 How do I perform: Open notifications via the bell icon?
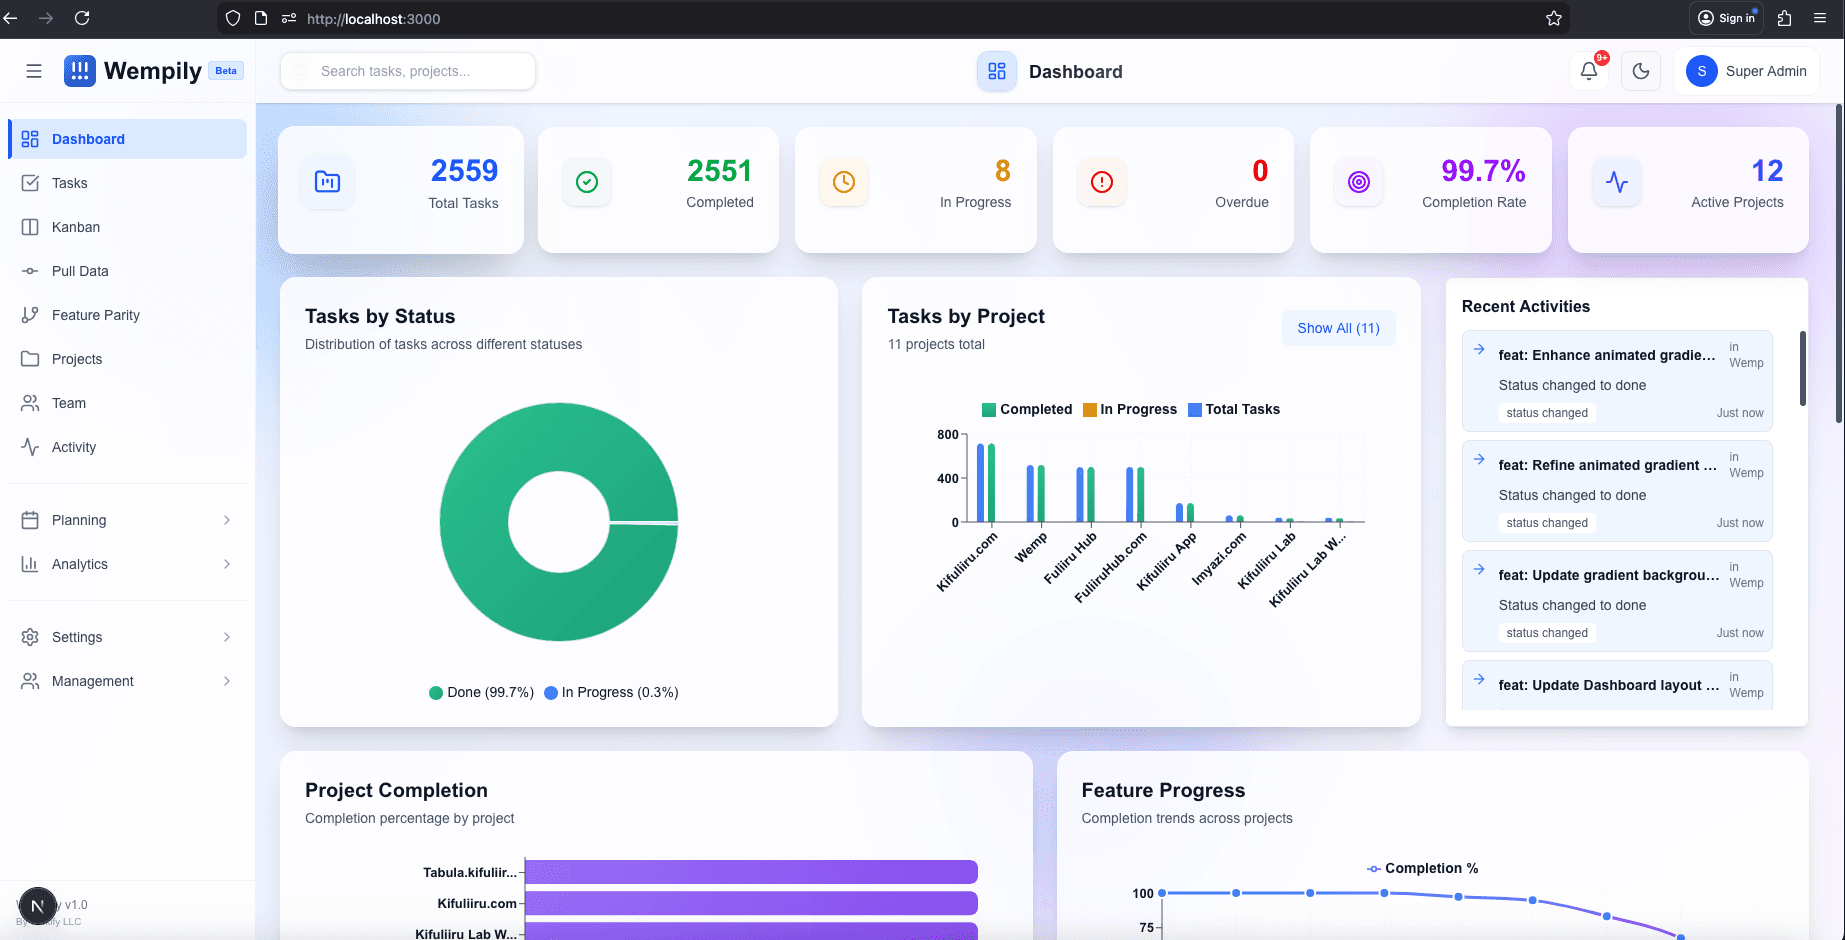pyautogui.click(x=1589, y=71)
